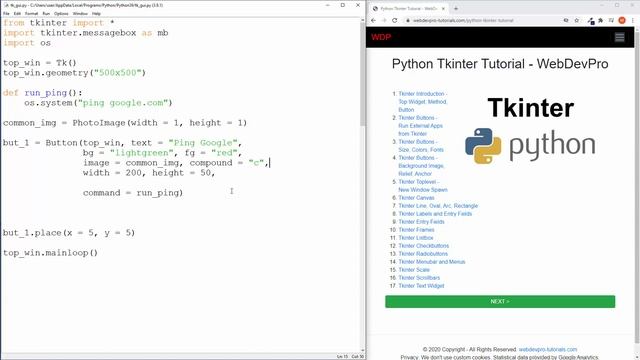Image resolution: width=640 pixels, height=360 pixels.
Task: Reload the browser page
Action: pos(394,20)
